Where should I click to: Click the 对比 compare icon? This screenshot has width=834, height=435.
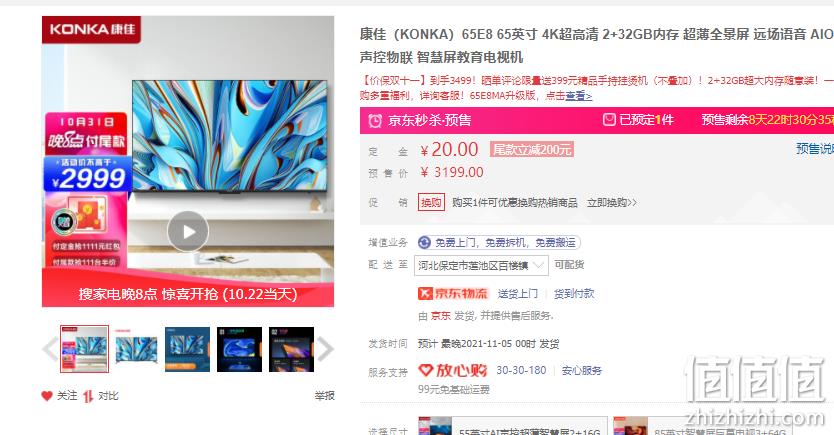pos(88,396)
